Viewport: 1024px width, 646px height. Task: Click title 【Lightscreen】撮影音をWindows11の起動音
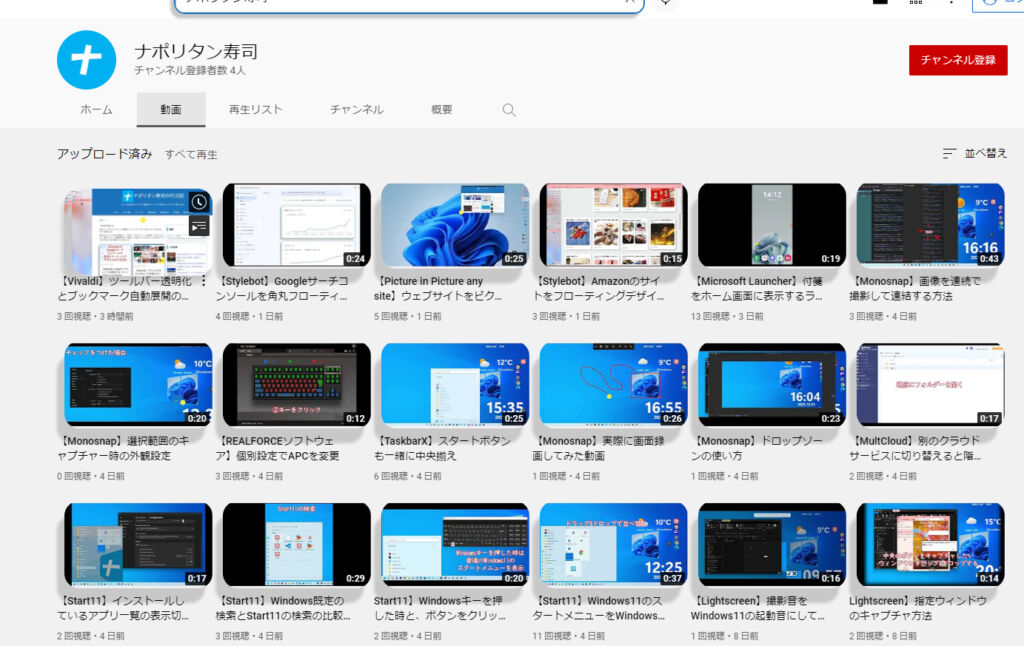click(758, 608)
